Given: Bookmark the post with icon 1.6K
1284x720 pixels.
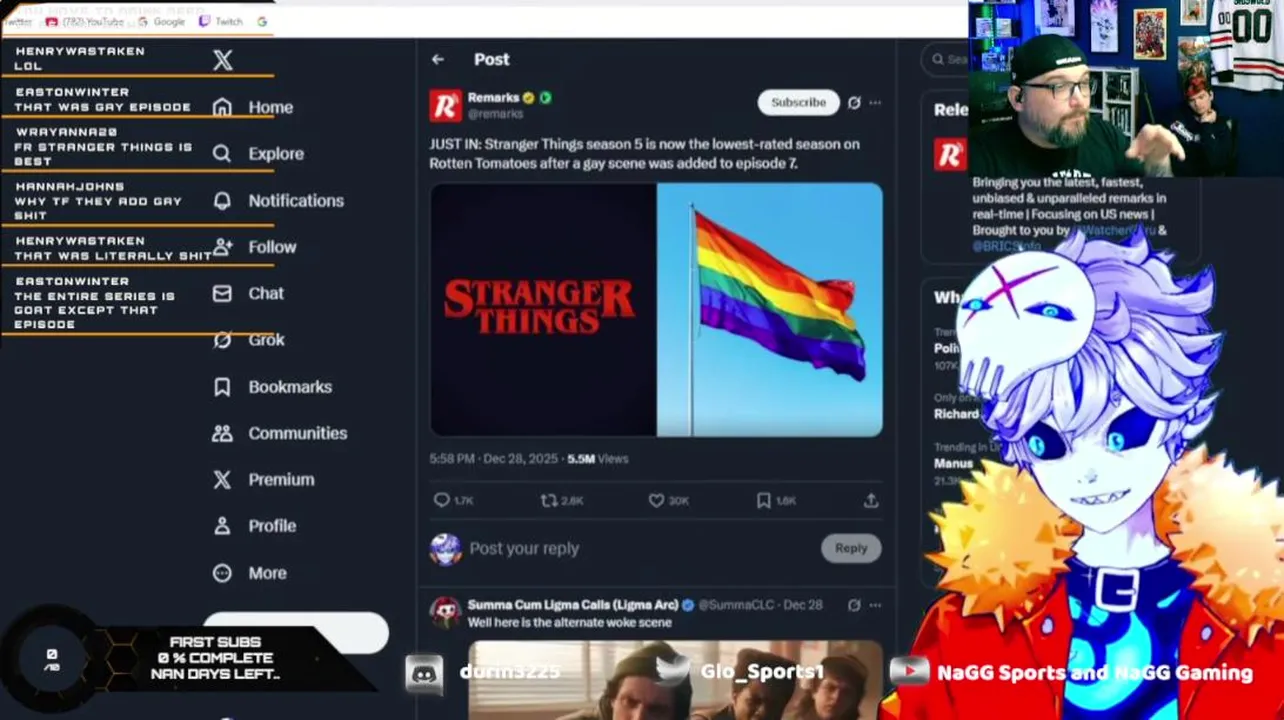Looking at the screenshot, I should click(x=763, y=500).
